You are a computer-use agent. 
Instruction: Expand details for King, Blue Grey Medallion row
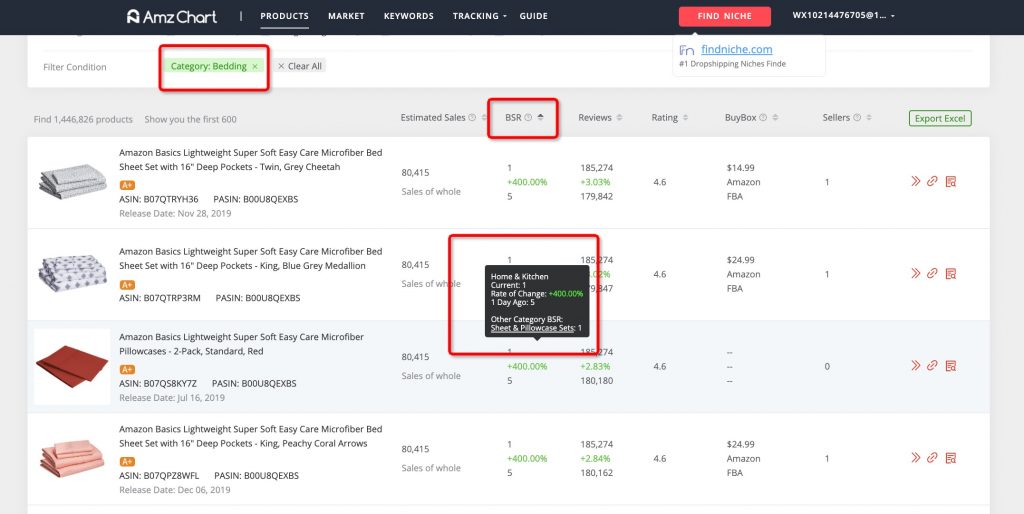916,274
